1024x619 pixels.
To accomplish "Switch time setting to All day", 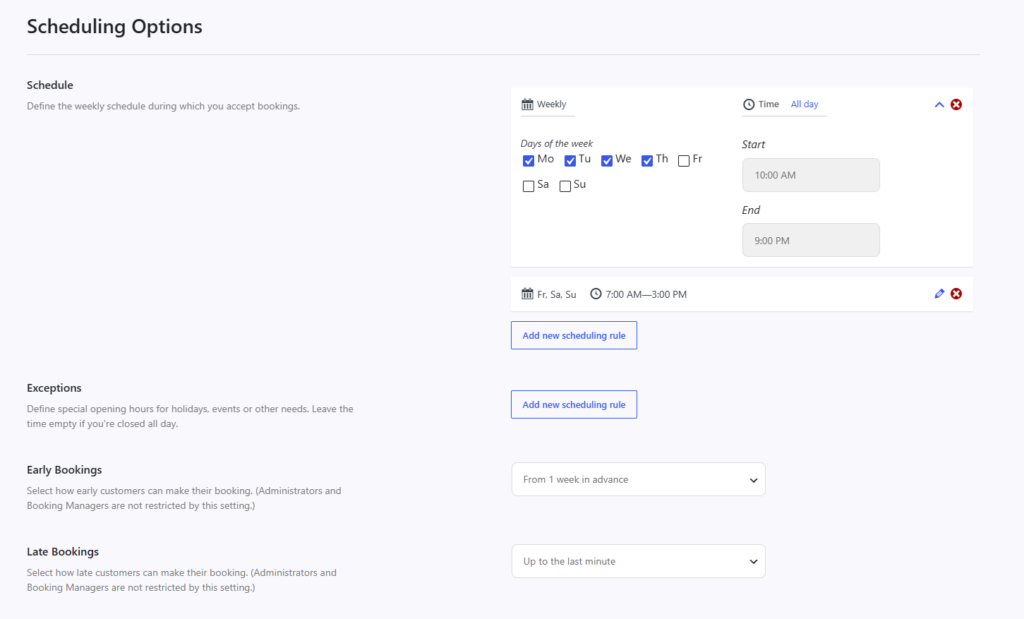I will (x=804, y=104).
